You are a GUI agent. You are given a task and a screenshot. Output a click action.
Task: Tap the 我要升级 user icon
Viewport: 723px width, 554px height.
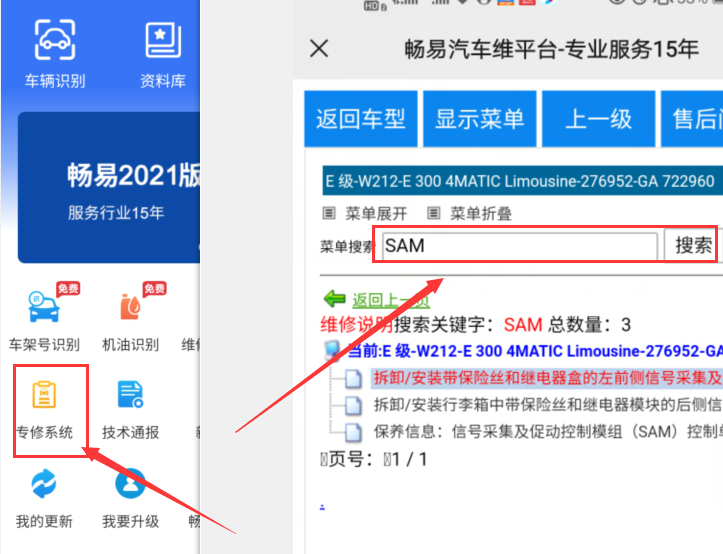point(130,483)
